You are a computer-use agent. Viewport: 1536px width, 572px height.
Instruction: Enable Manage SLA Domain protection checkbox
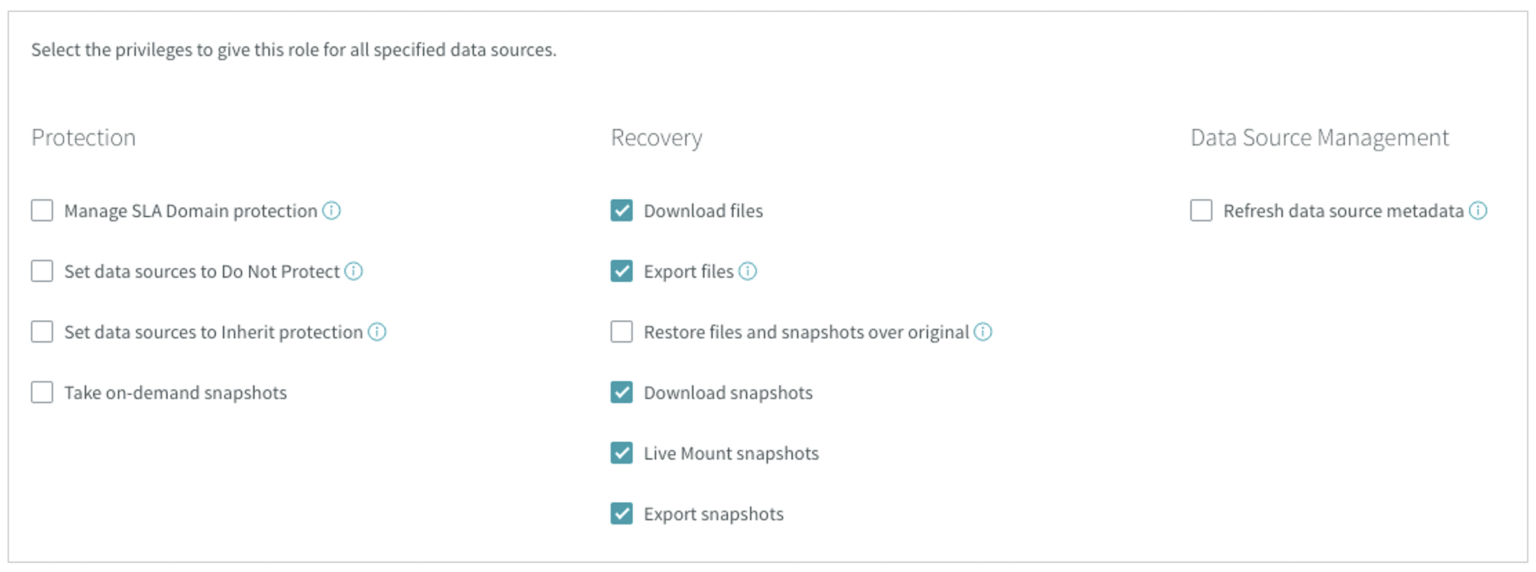coord(42,211)
